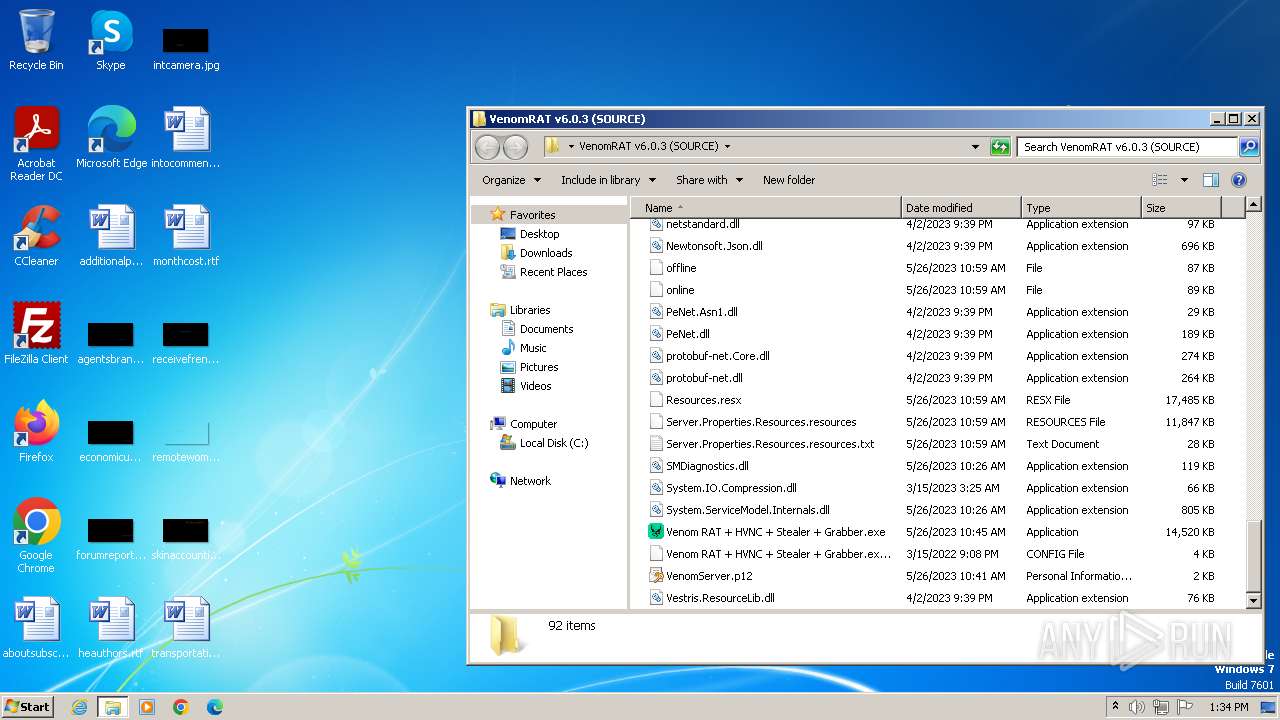The height and width of the screenshot is (720, 1280).
Task: Click the volume tray icon
Action: [1137, 707]
